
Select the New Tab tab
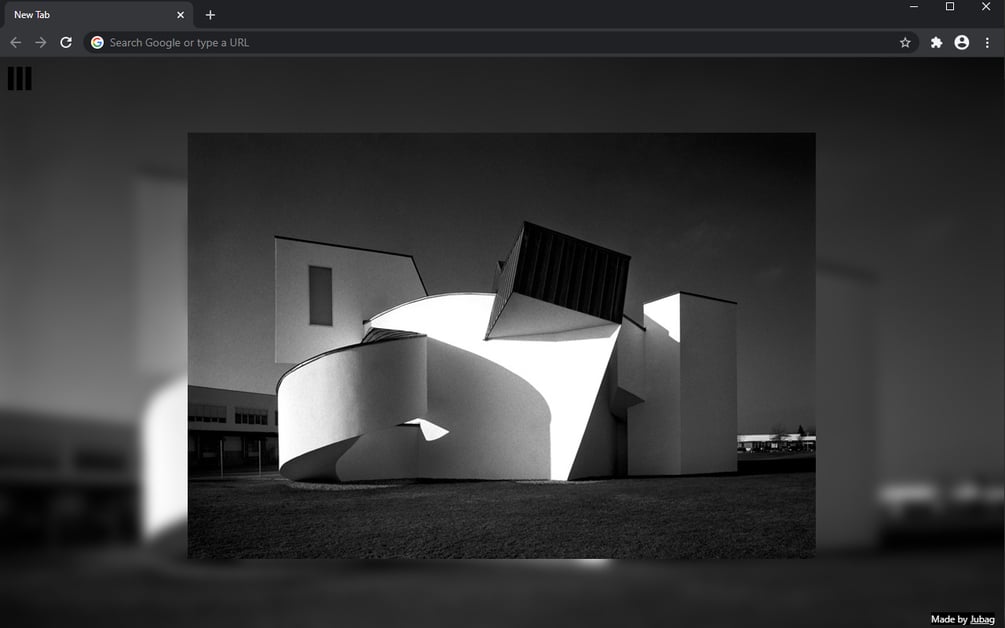(x=97, y=15)
